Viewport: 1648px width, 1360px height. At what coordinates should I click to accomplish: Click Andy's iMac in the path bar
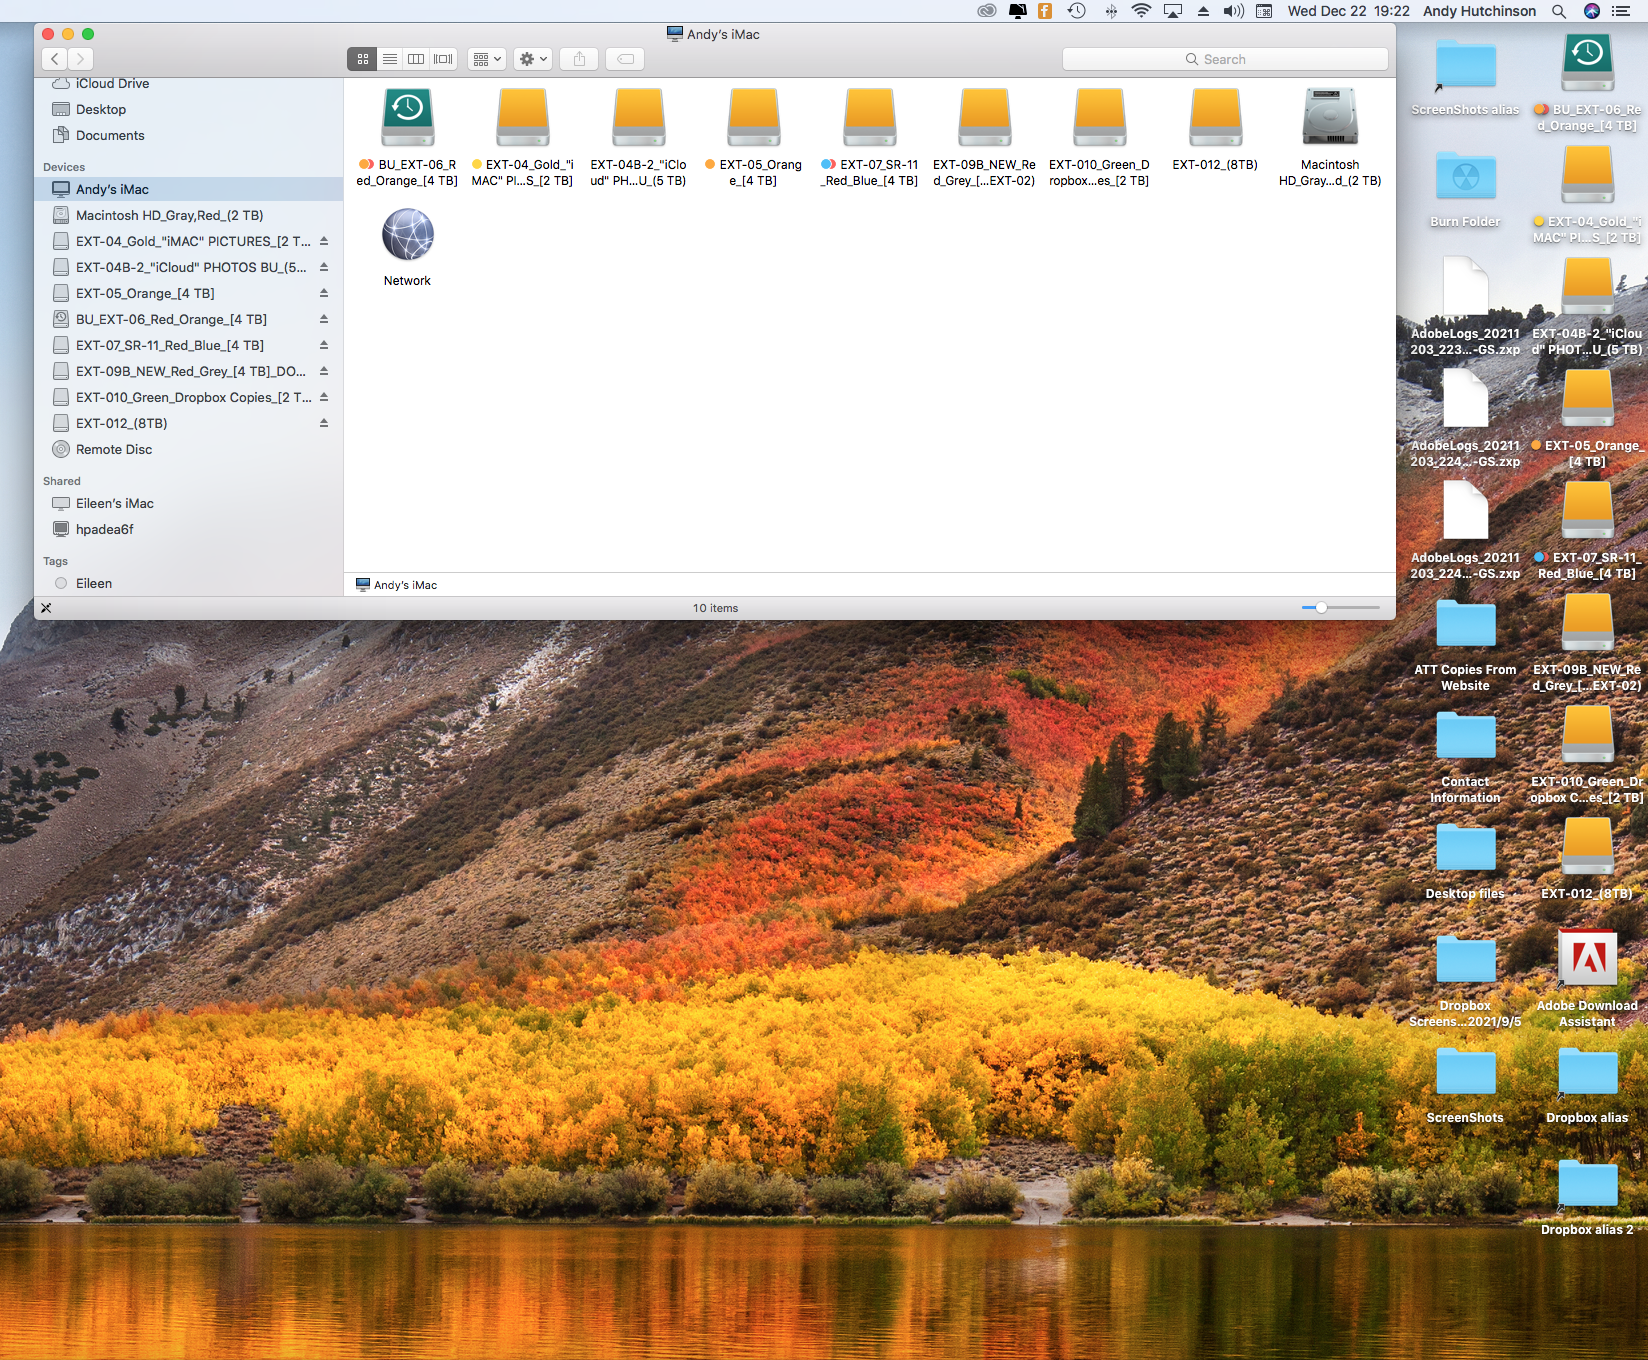pos(397,585)
